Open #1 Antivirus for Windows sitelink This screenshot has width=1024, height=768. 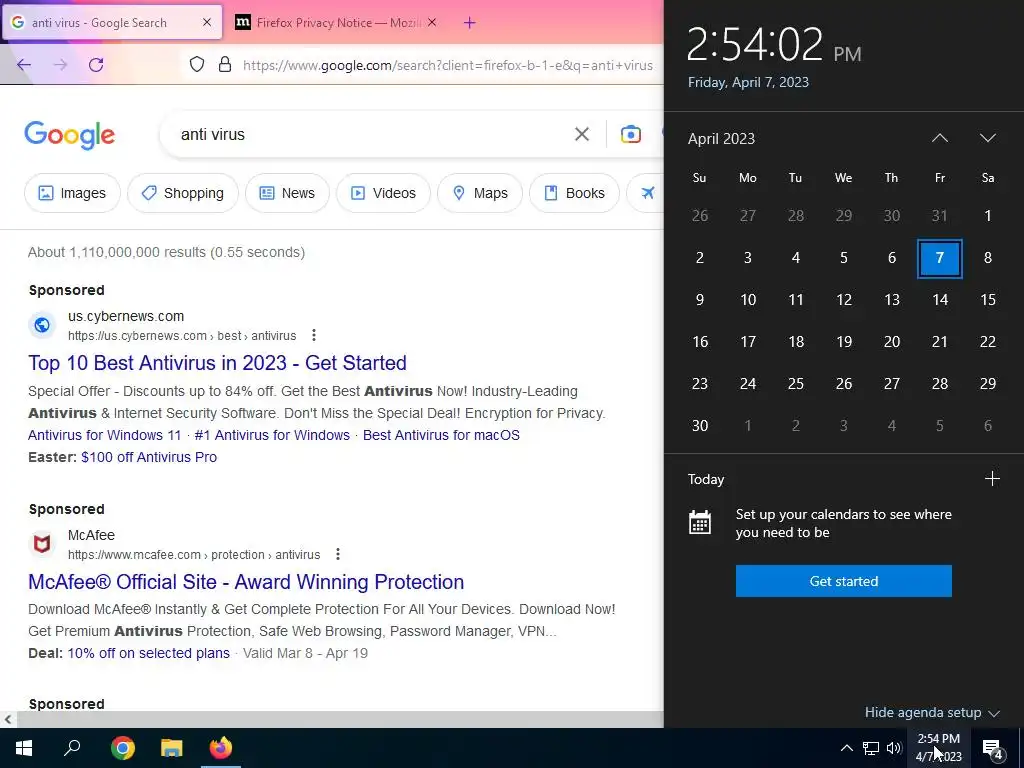[x=272, y=435]
